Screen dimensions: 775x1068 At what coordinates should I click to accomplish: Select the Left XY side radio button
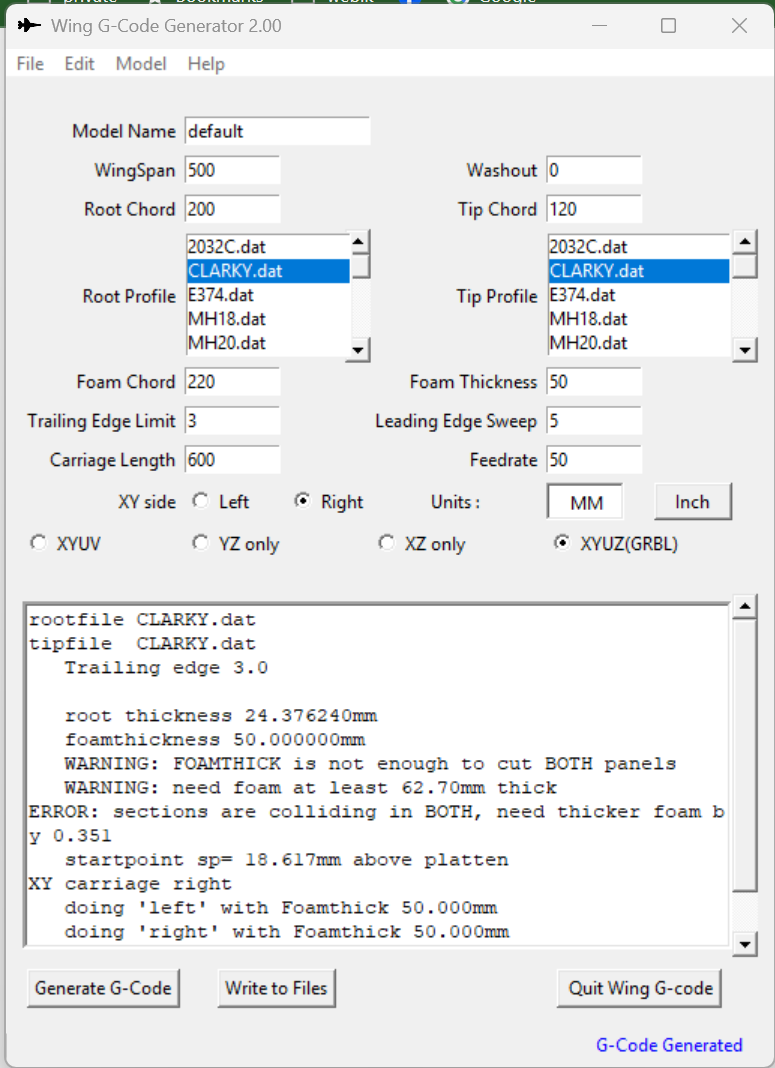coord(201,501)
